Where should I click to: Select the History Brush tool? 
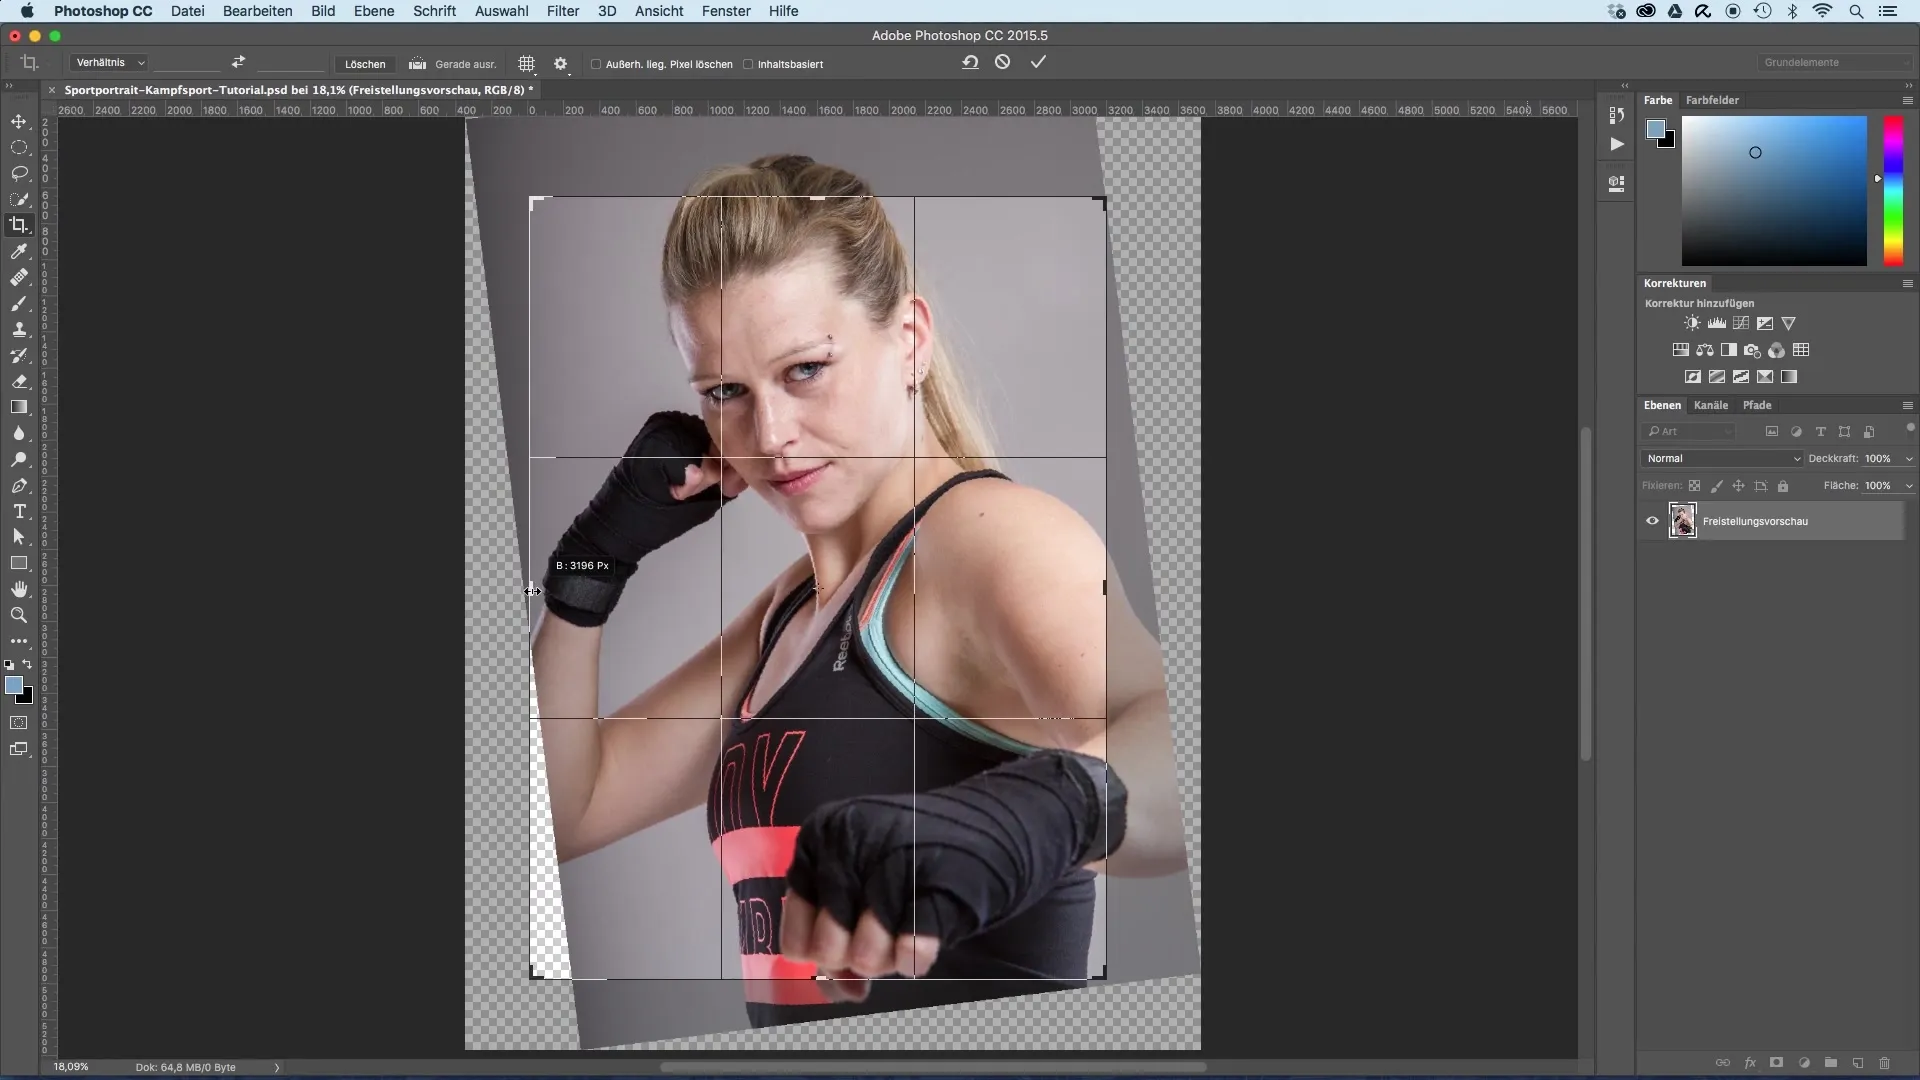19,355
